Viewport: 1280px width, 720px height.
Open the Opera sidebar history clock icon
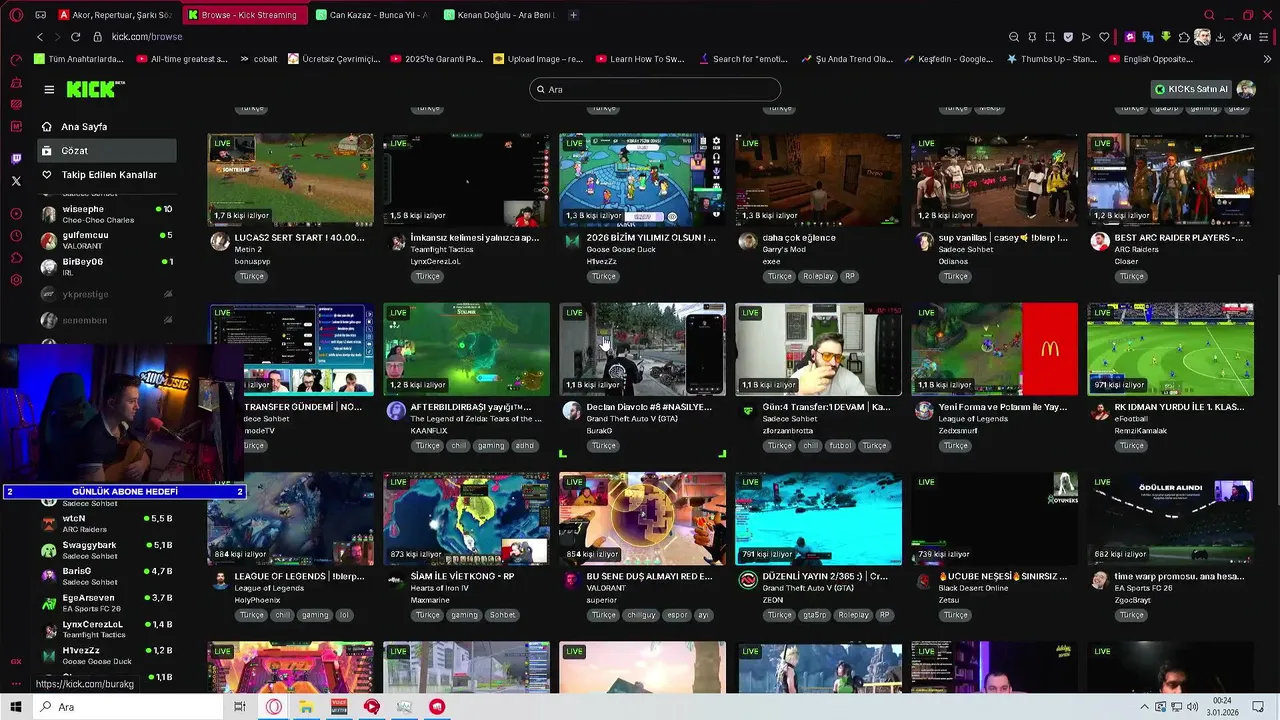pos(16,236)
